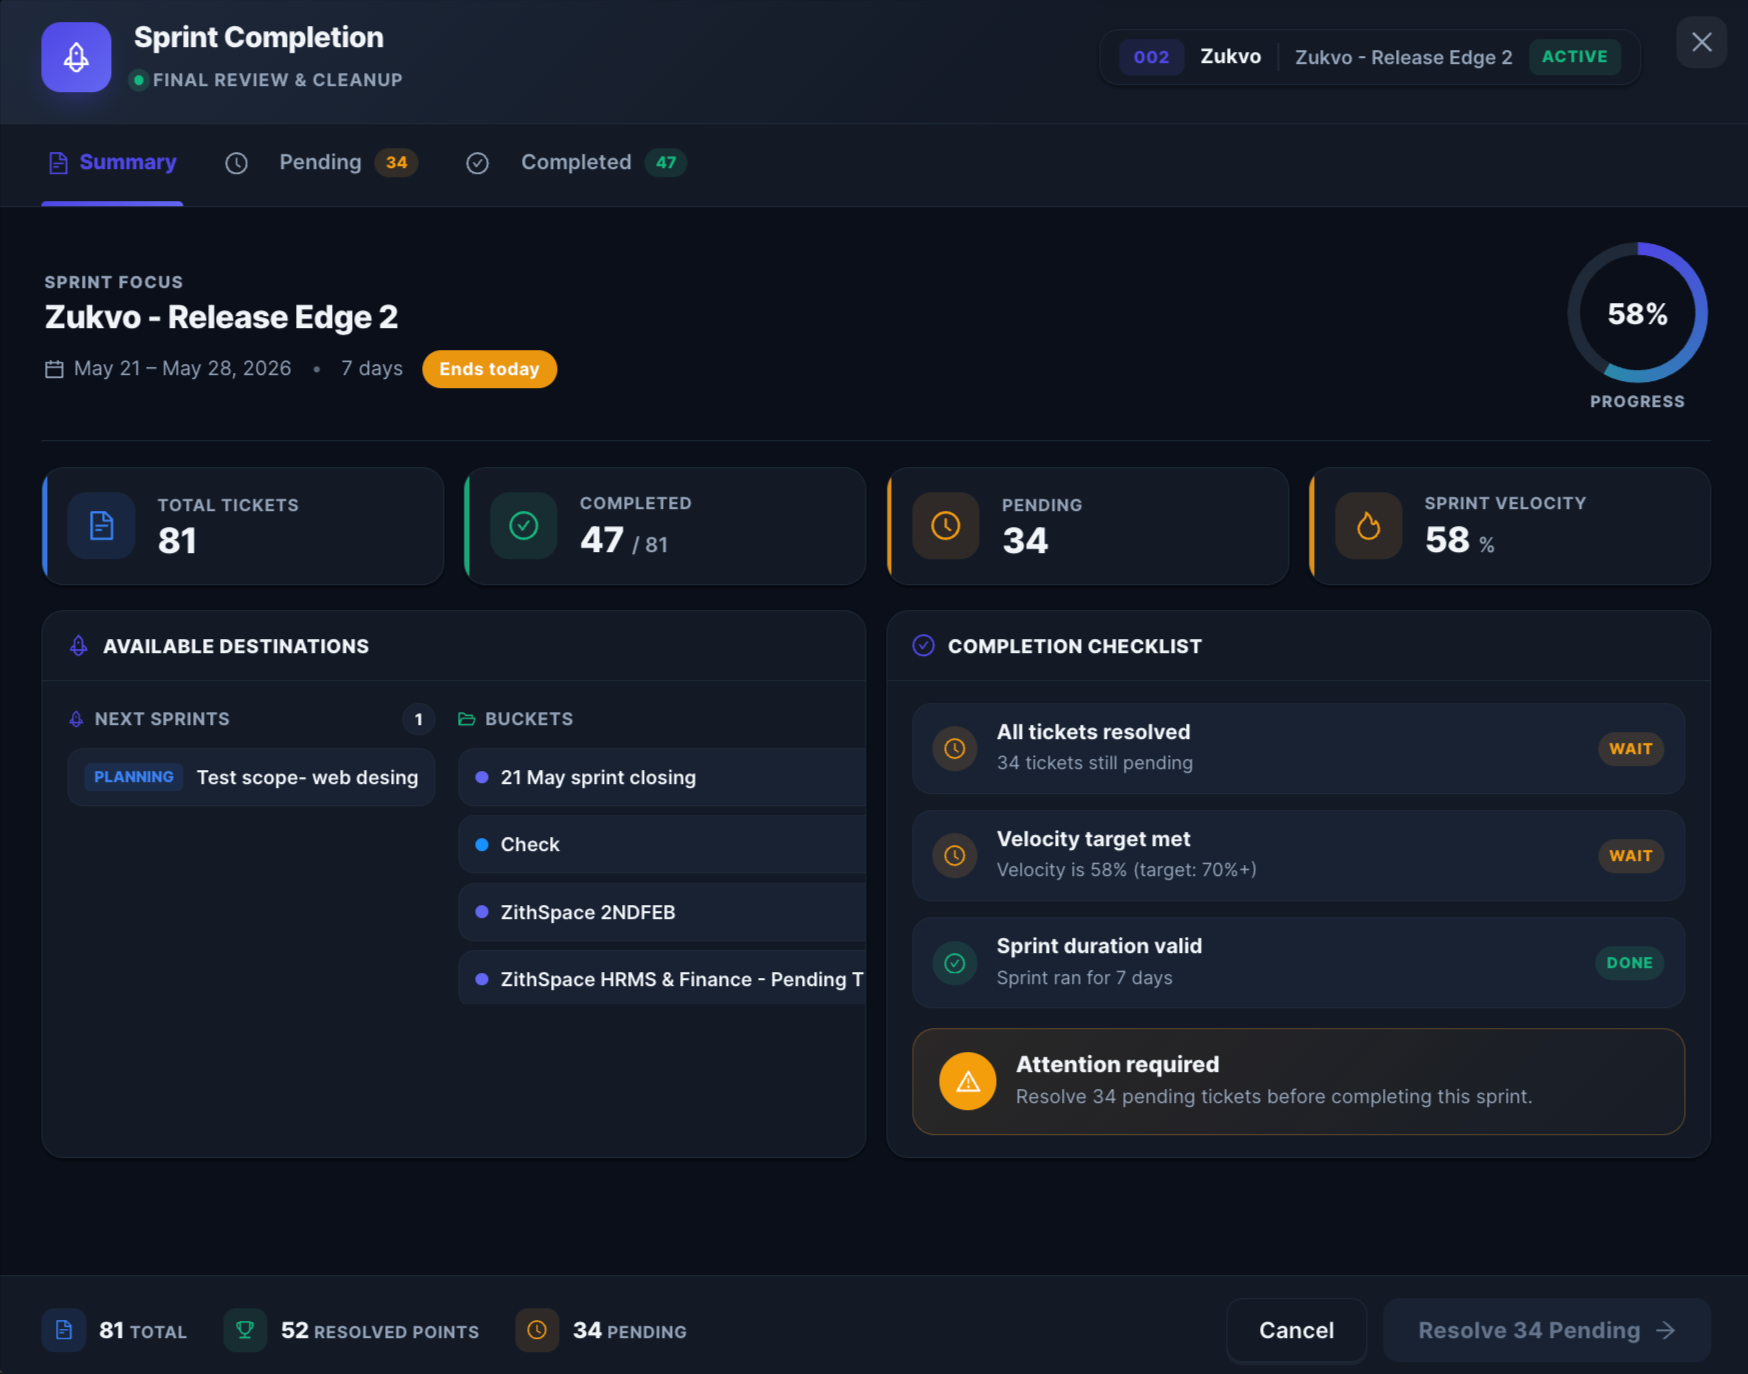Click the 34 badge on Pending tab

tap(396, 163)
